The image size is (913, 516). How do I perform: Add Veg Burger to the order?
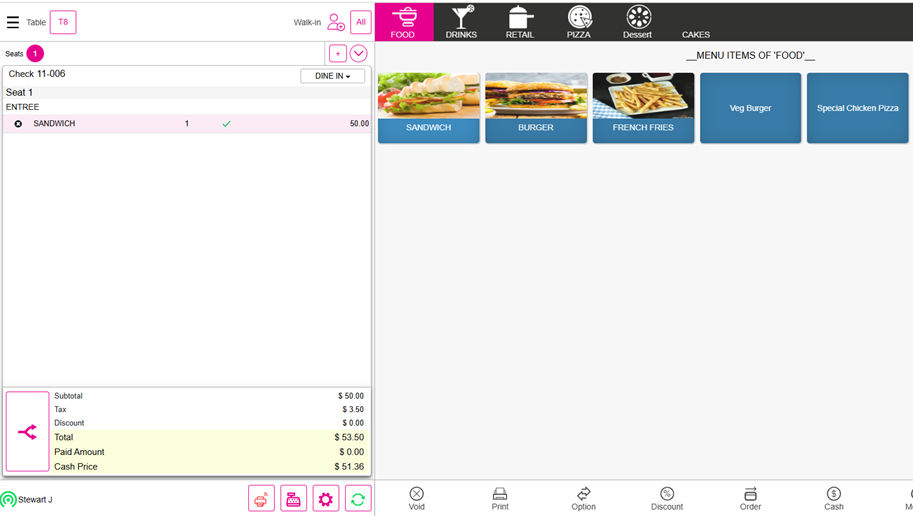pyautogui.click(x=750, y=108)
